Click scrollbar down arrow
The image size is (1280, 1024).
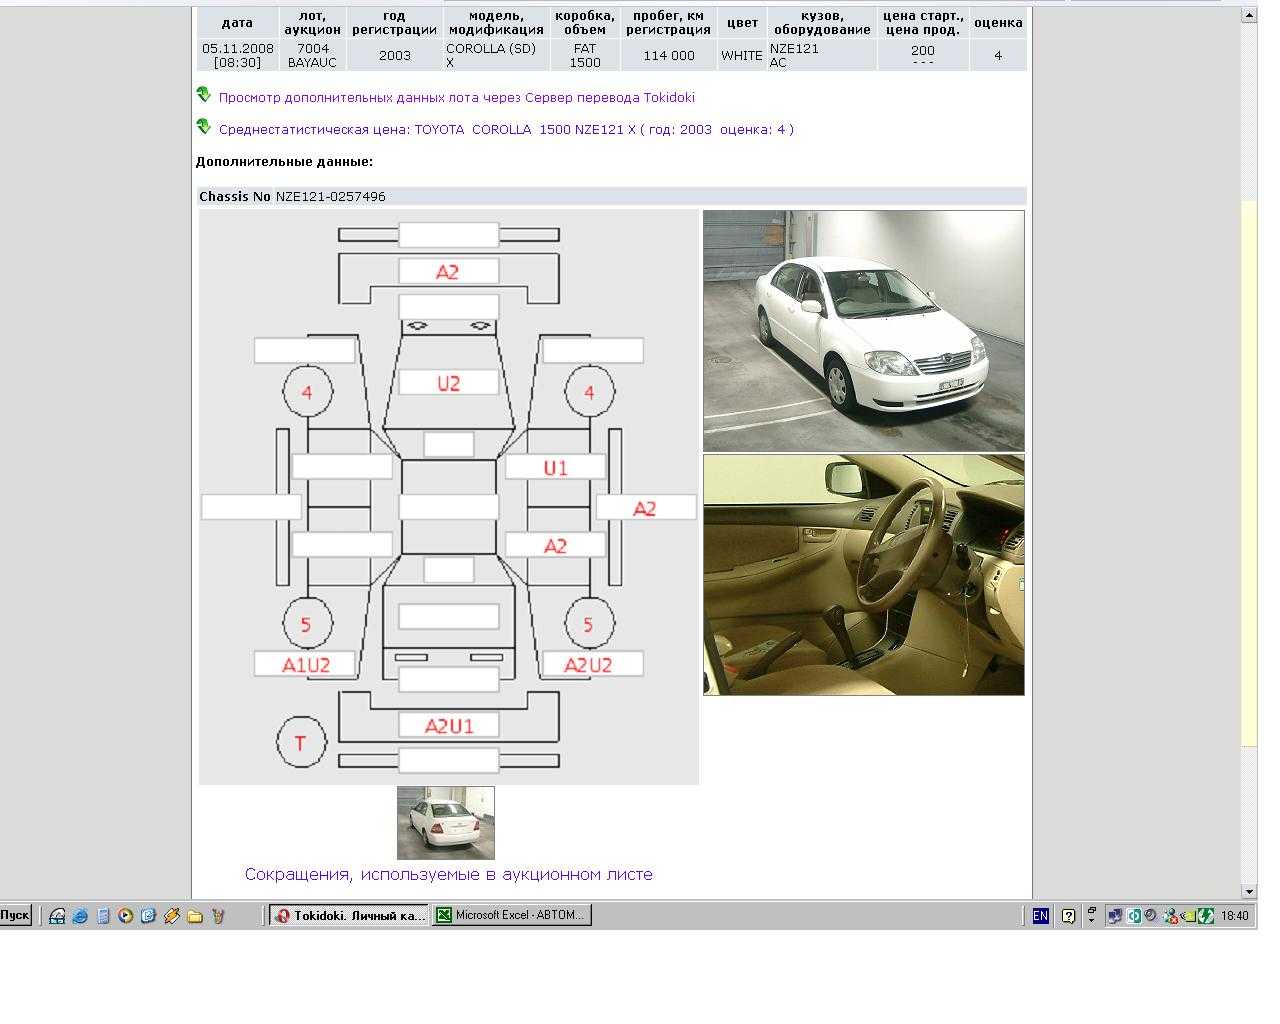click(1249, 891)
